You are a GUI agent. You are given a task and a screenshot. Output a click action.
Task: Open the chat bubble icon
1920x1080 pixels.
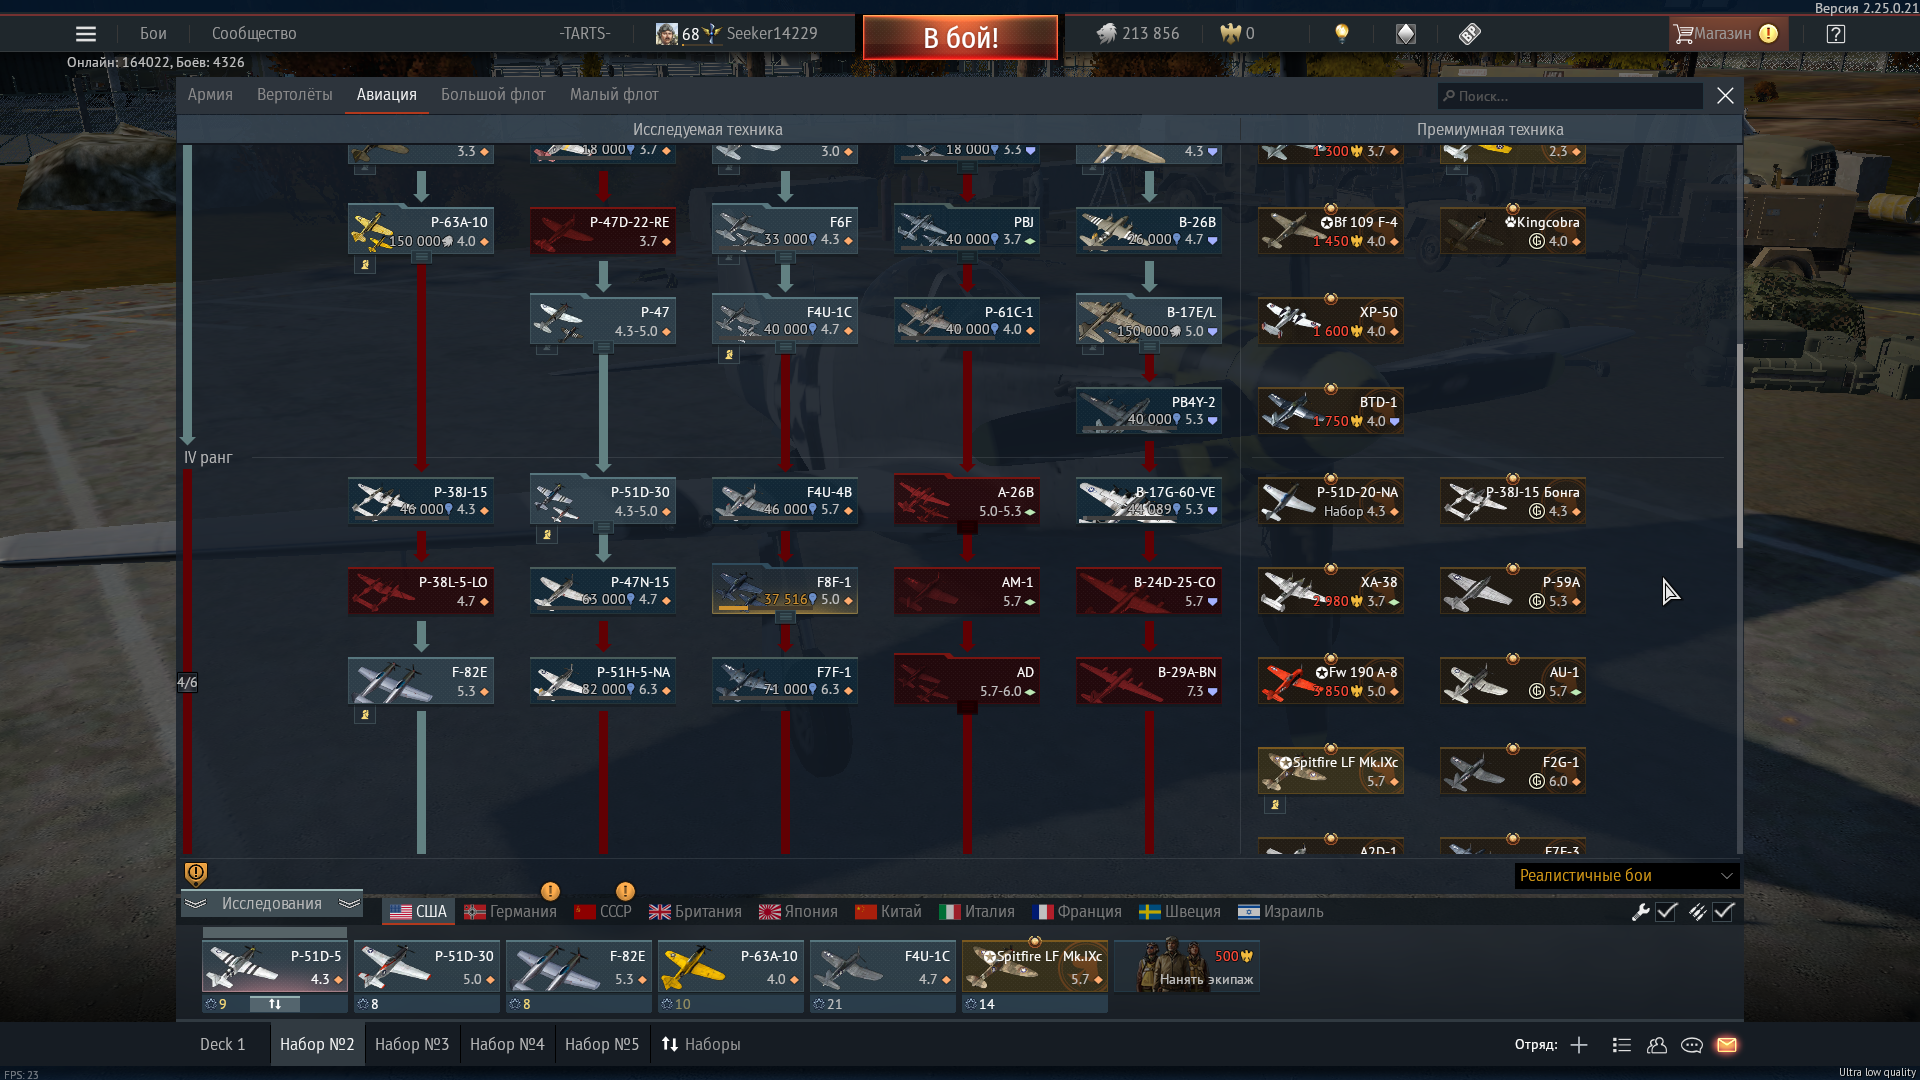1692,1045
